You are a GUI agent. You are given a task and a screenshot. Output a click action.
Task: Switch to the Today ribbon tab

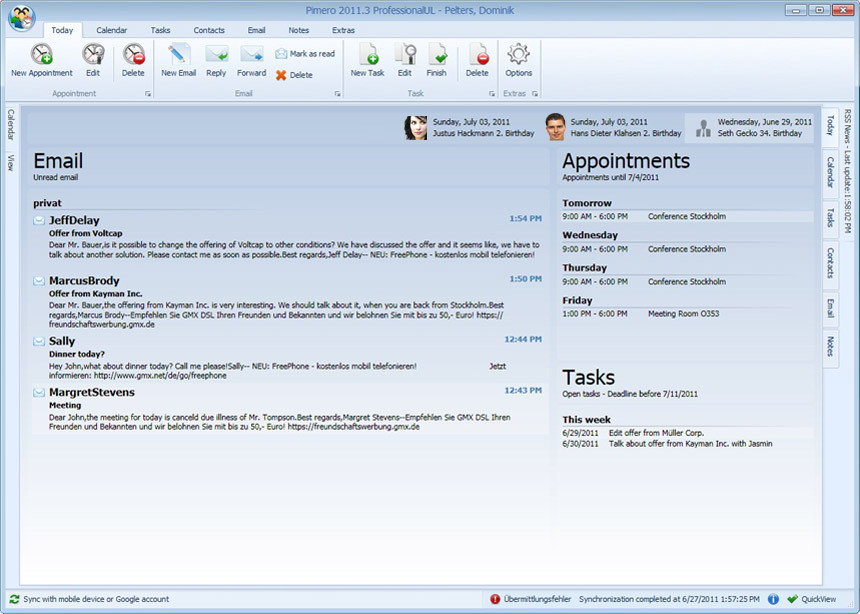tap(62, 30)
